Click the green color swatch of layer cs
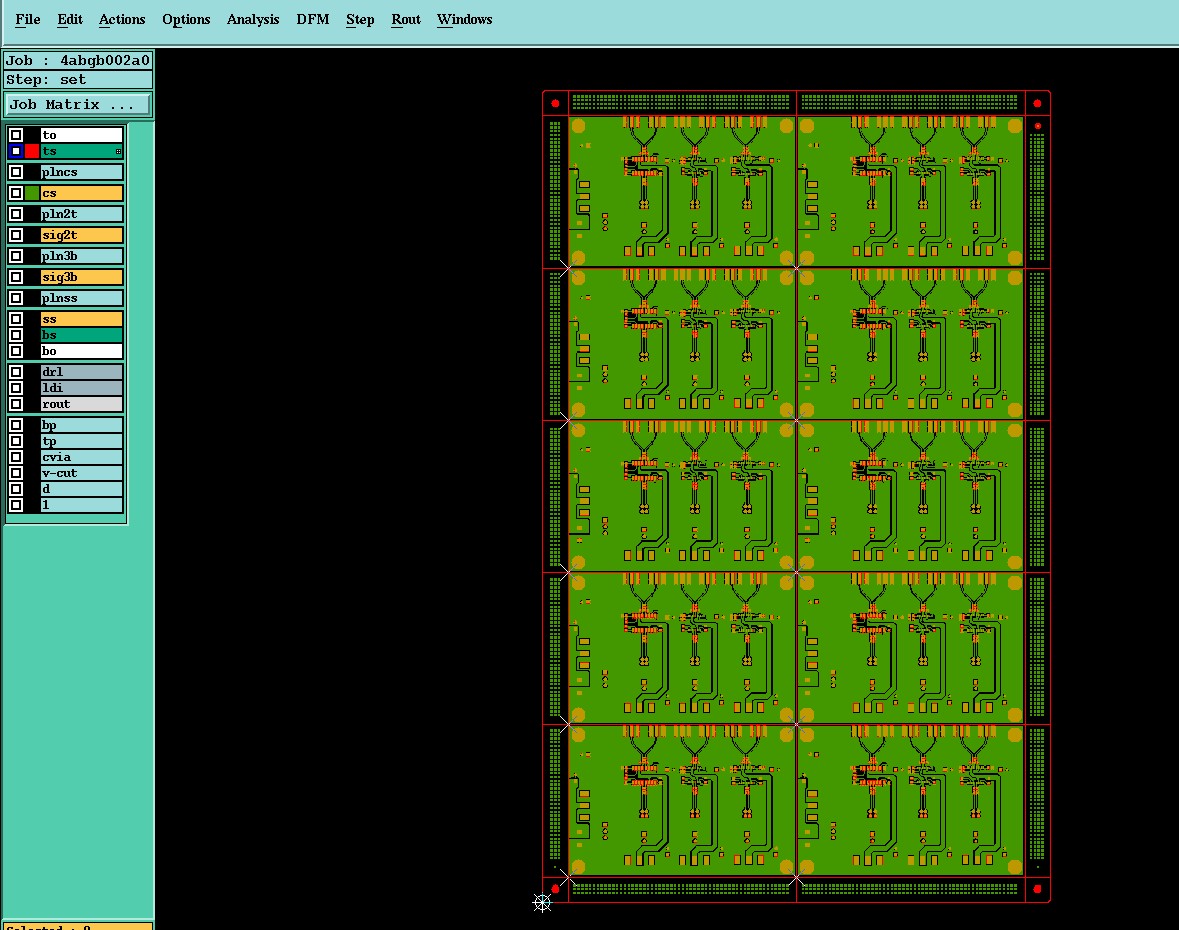This screenshot has height=930, width=1179. 32,193
